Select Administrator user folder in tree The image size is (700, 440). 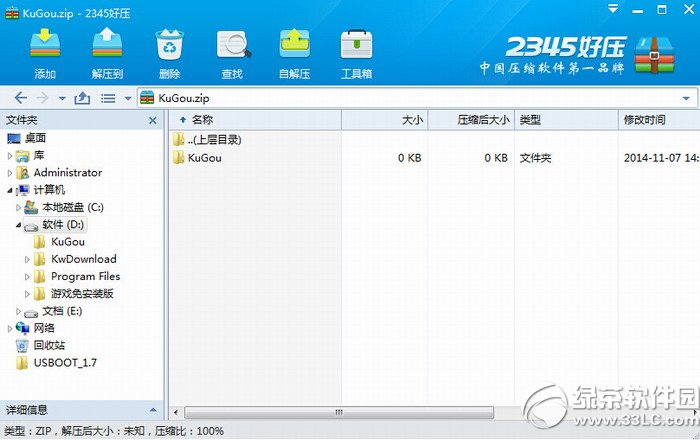(59, 173)
